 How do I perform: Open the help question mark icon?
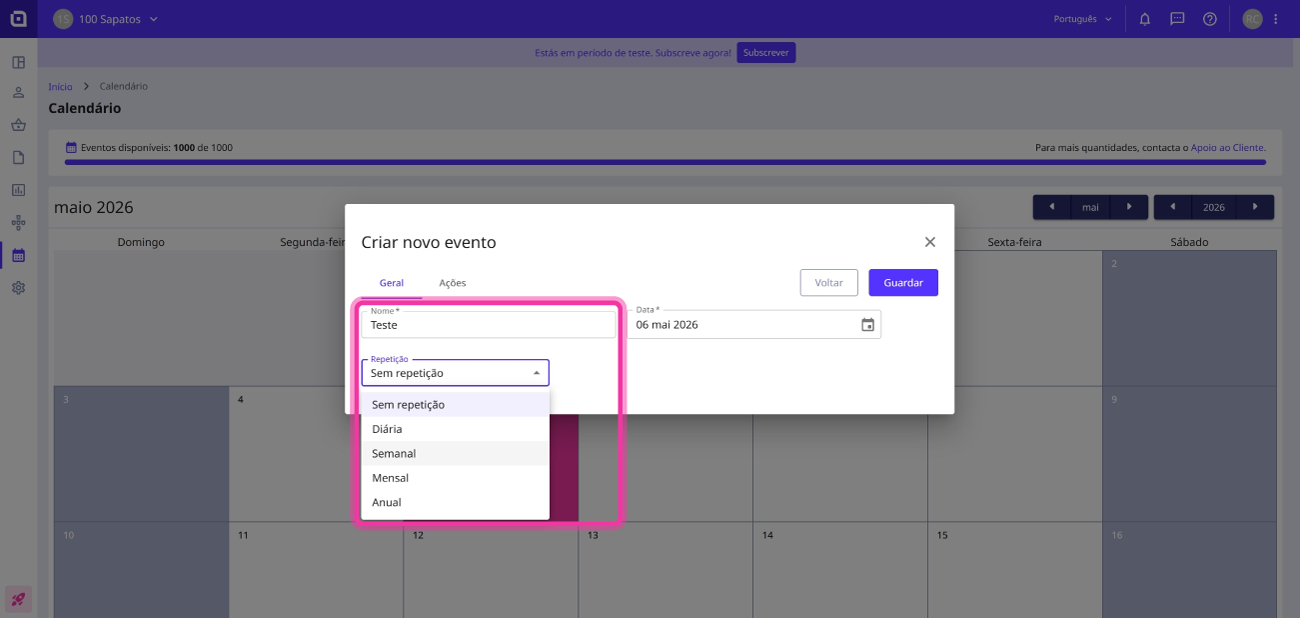pos(1209,19)
